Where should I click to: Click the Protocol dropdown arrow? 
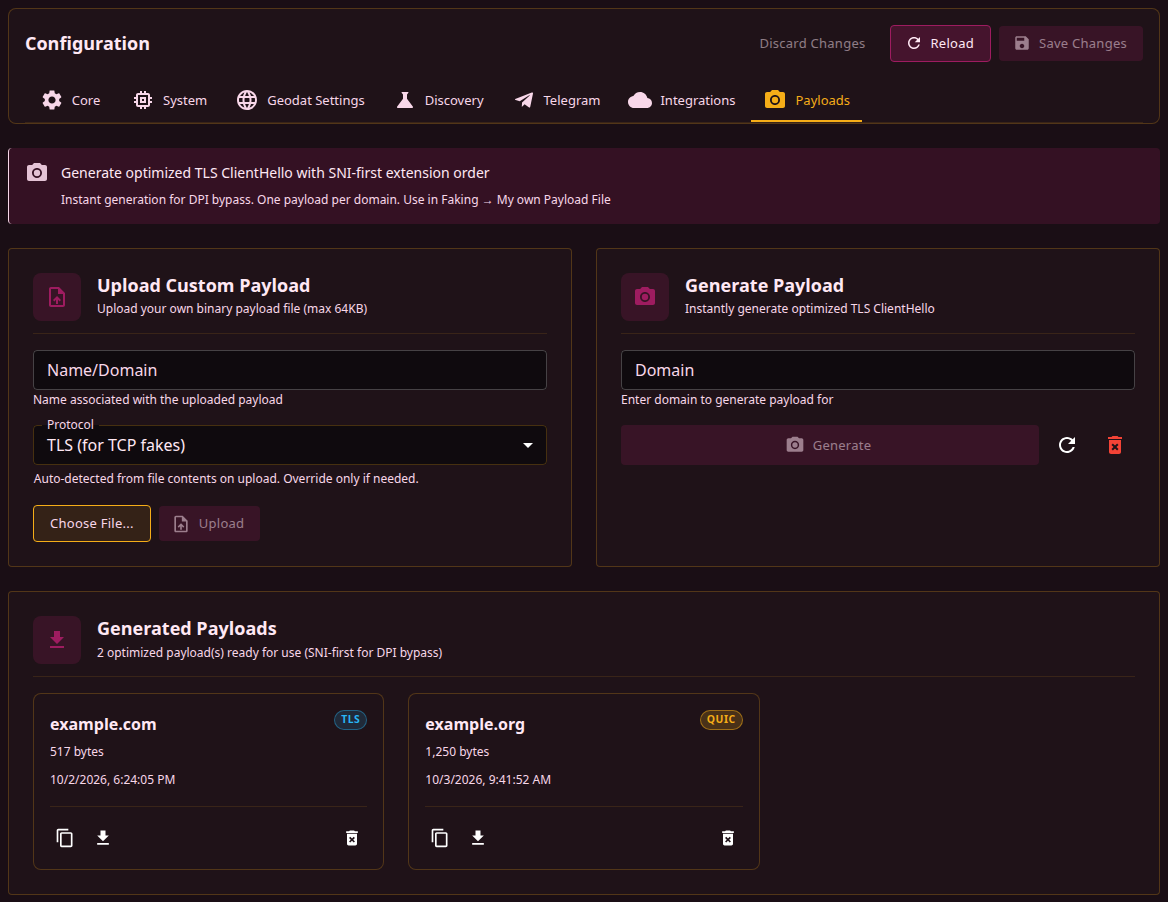point(528,445)
